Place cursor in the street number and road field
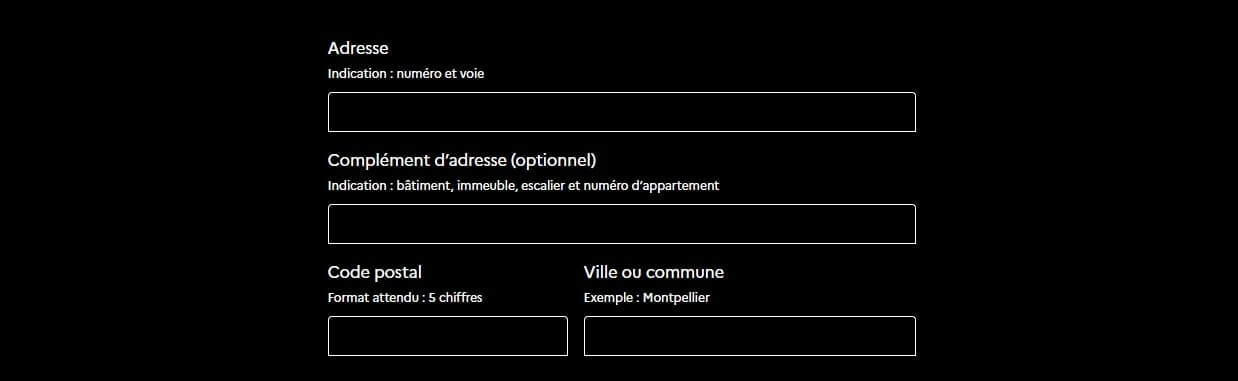This screenshot has height=381, width=1238. [621, 112]
